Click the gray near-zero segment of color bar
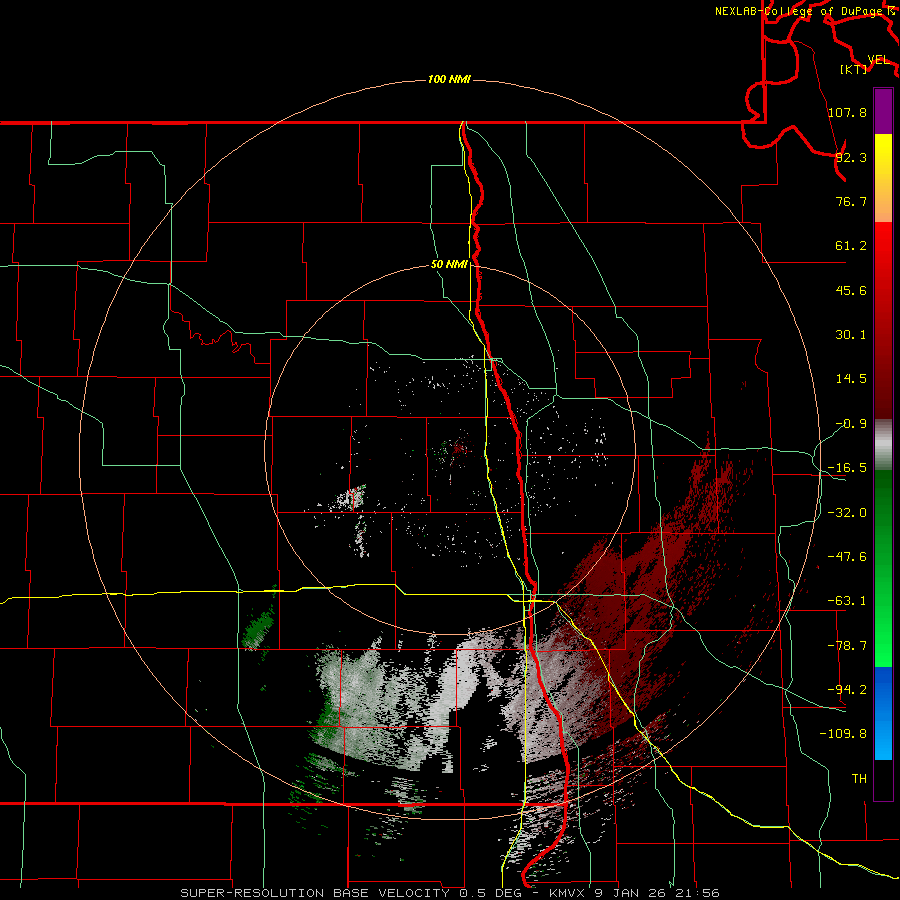The width and height of the screenshot is (900, 900). pos(883,445)
